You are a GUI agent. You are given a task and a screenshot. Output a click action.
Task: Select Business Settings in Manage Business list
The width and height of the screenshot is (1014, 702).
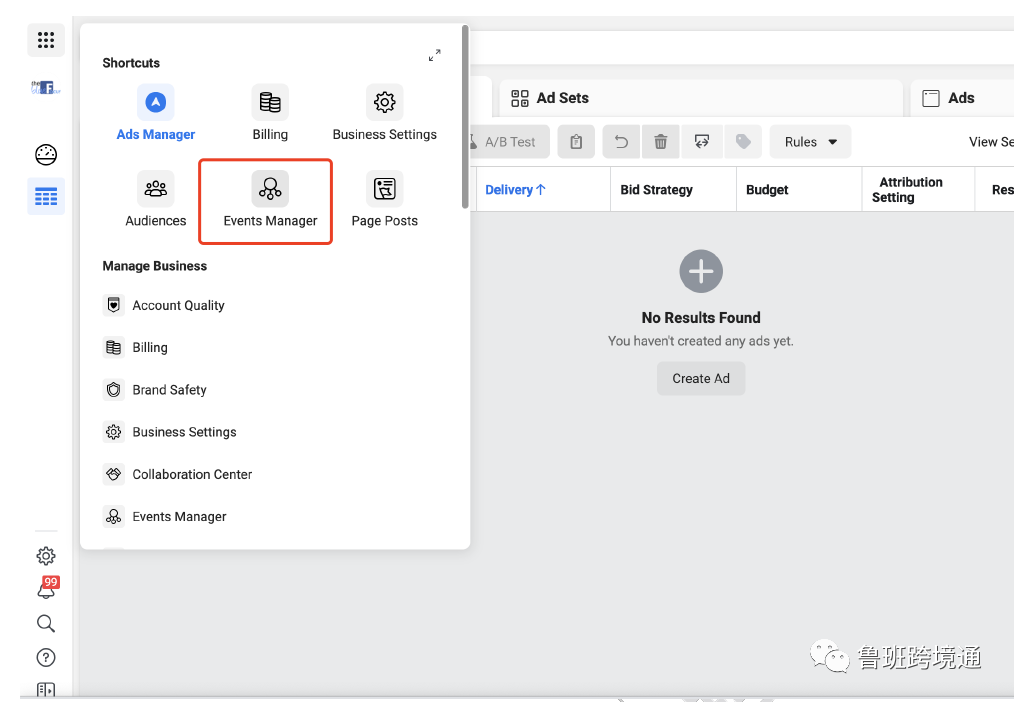click(x=170, y=432)
